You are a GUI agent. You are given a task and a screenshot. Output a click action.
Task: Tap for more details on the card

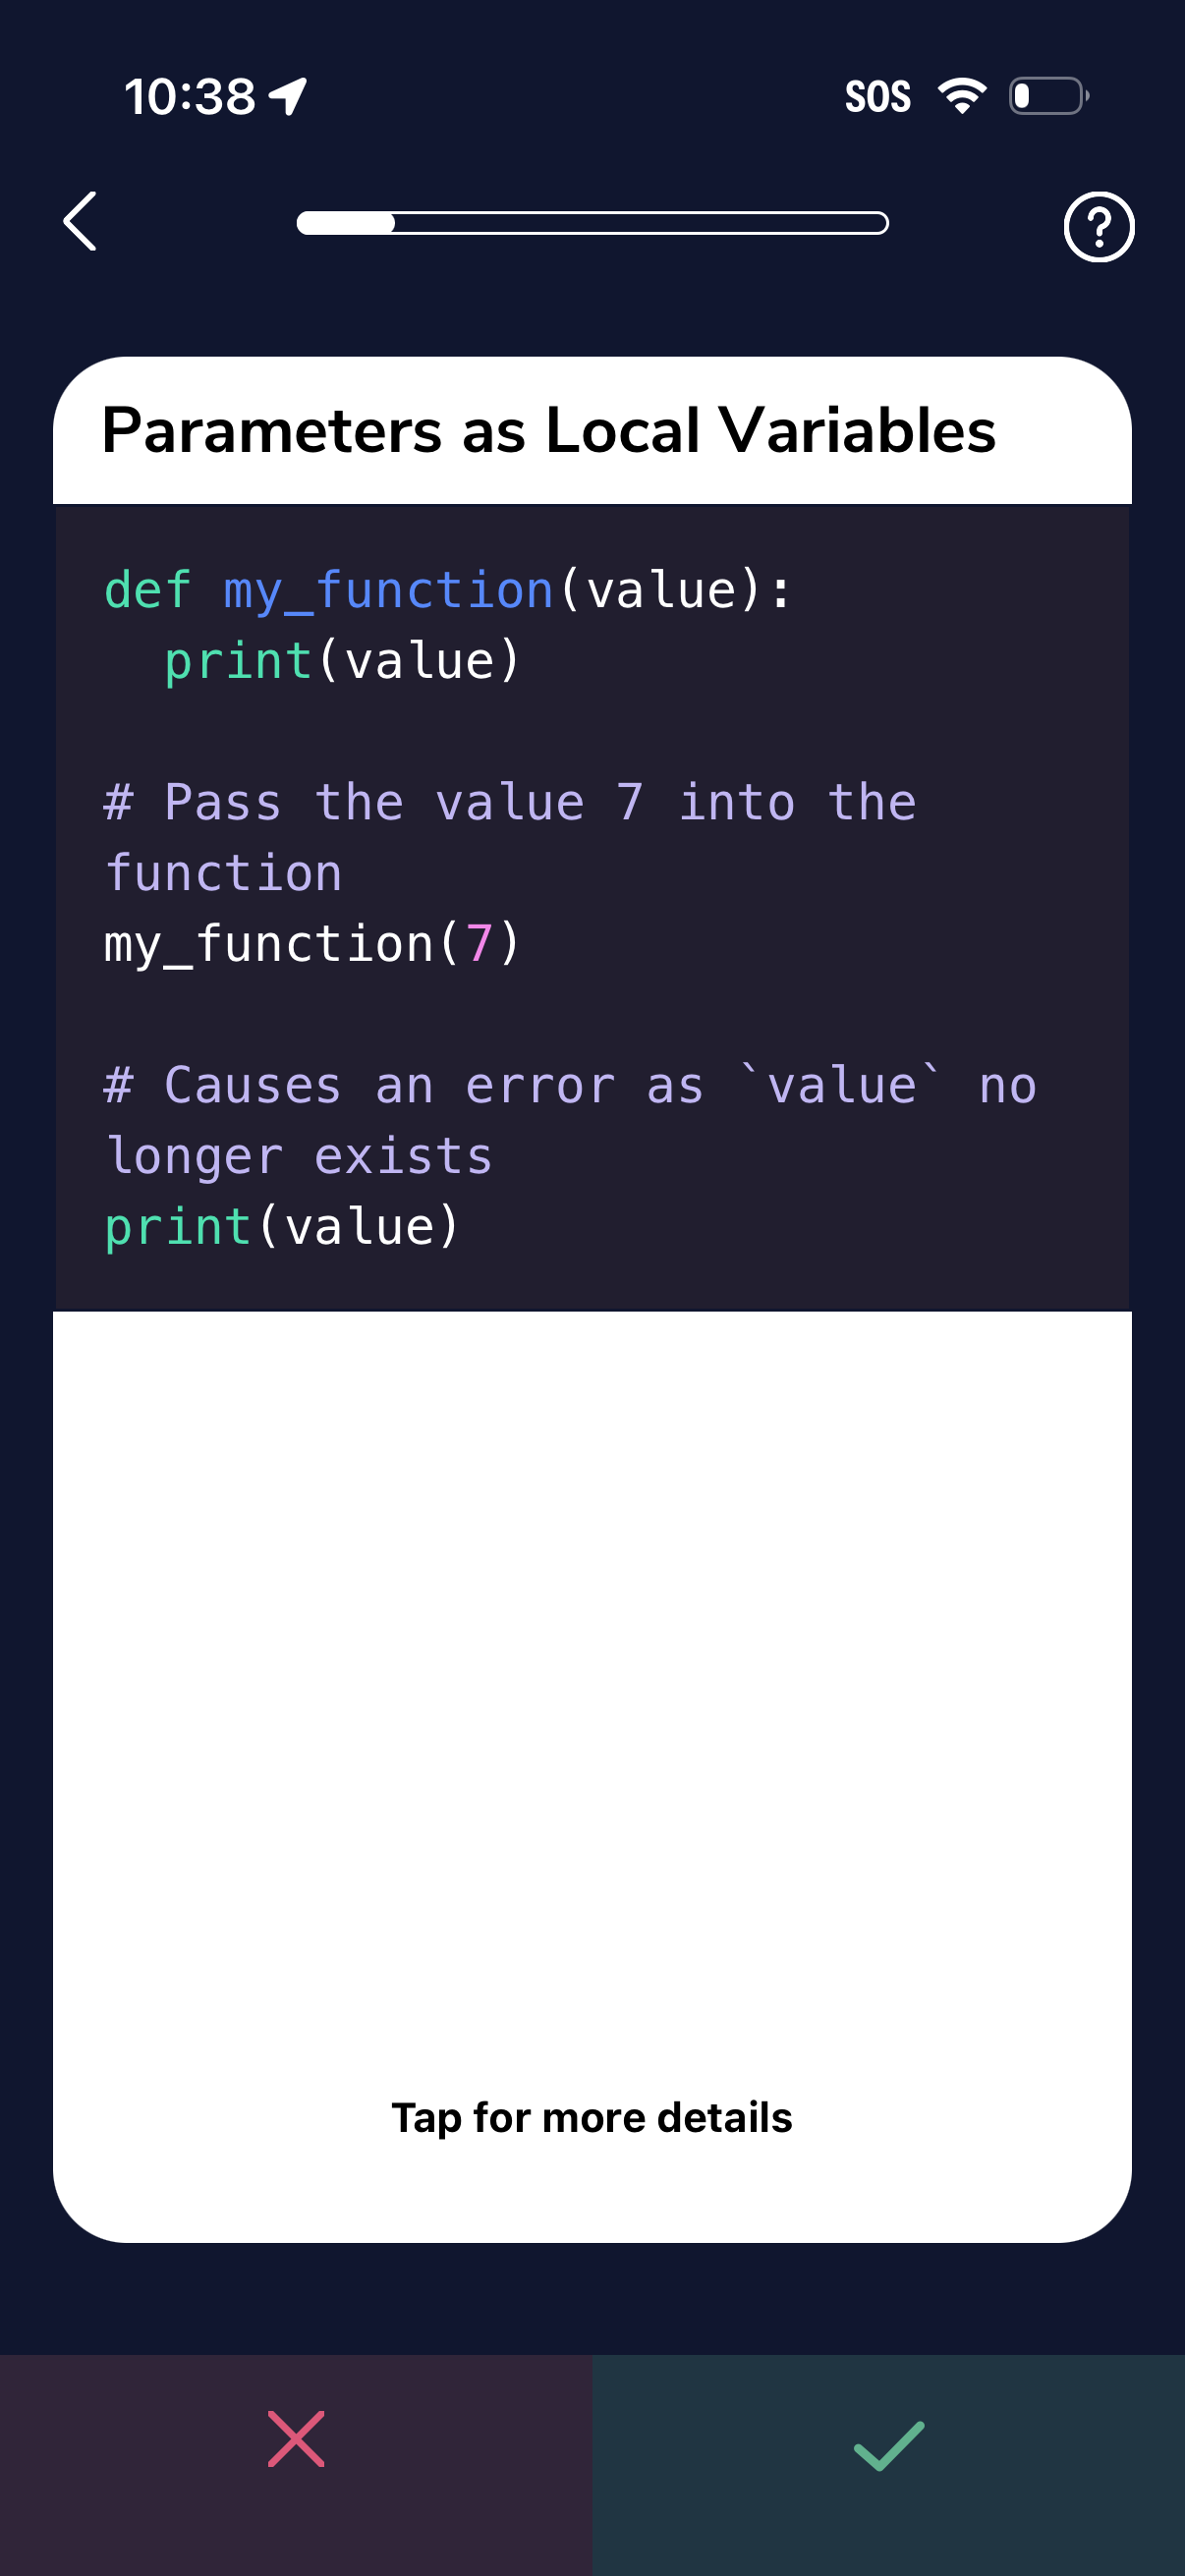coord(592,2117)
